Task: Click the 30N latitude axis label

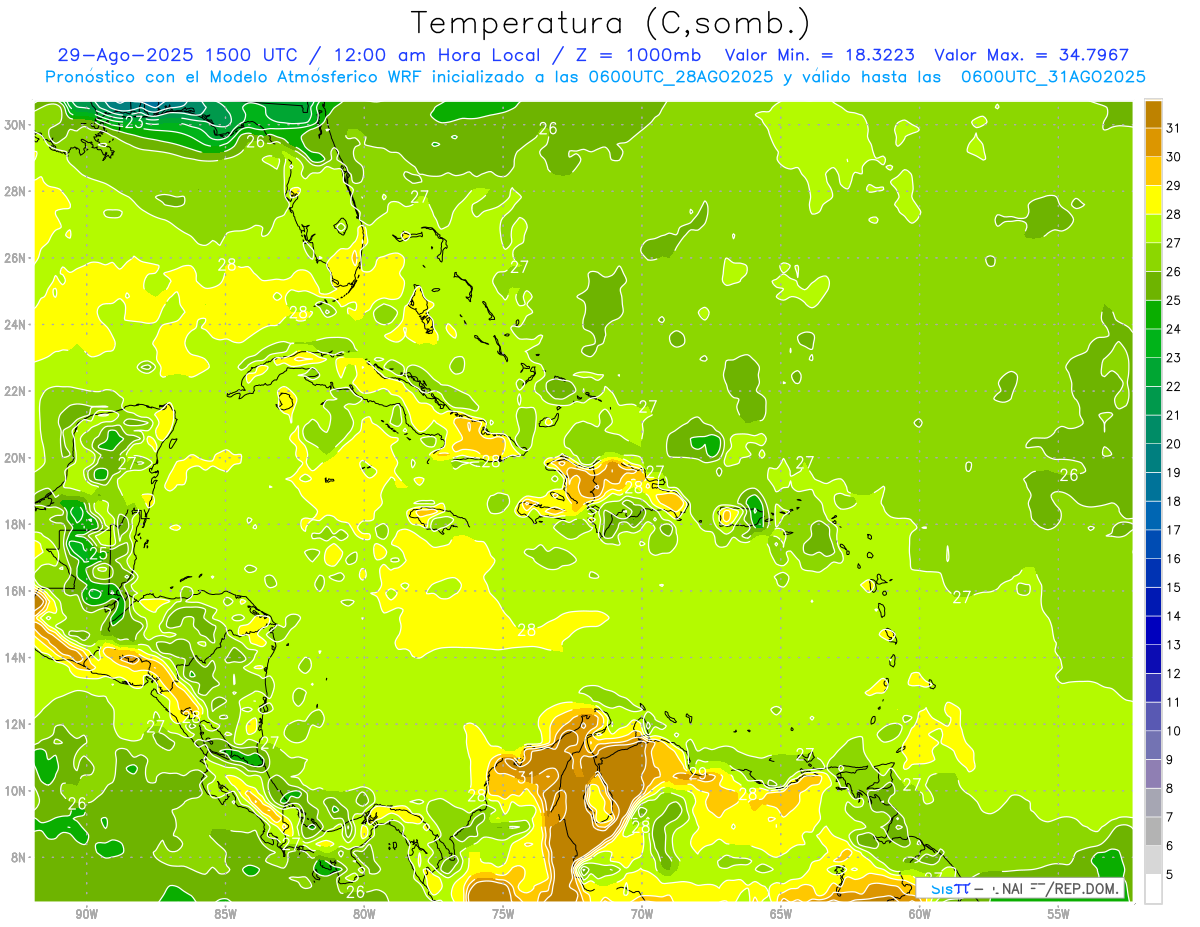Action: (x=16, y=125)
